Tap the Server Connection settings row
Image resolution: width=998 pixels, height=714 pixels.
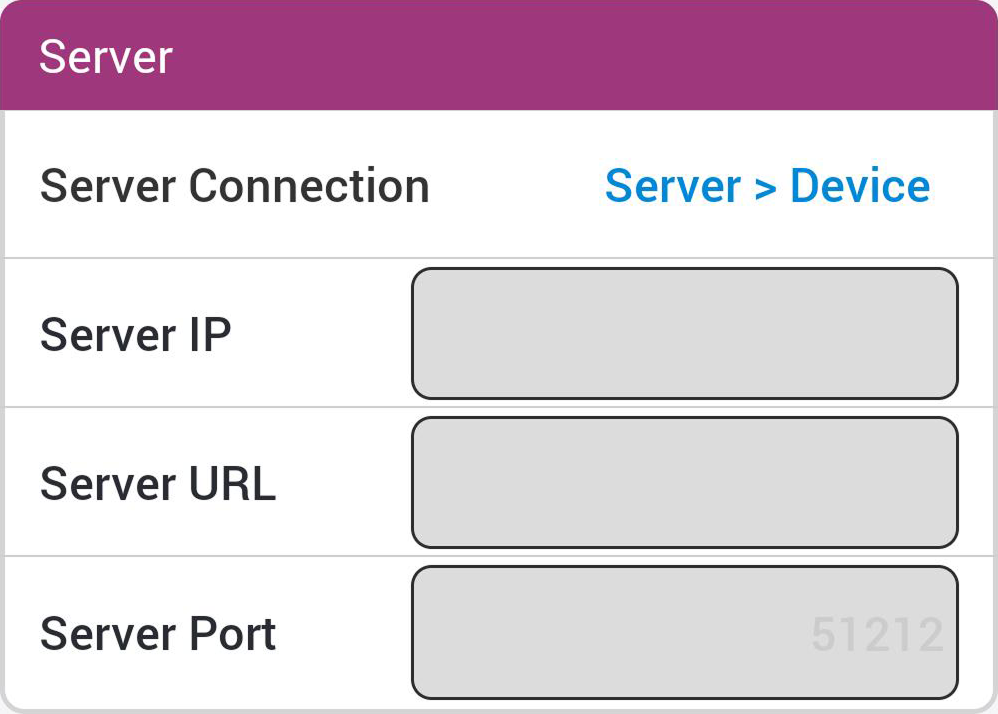click(x=500, y=186)
